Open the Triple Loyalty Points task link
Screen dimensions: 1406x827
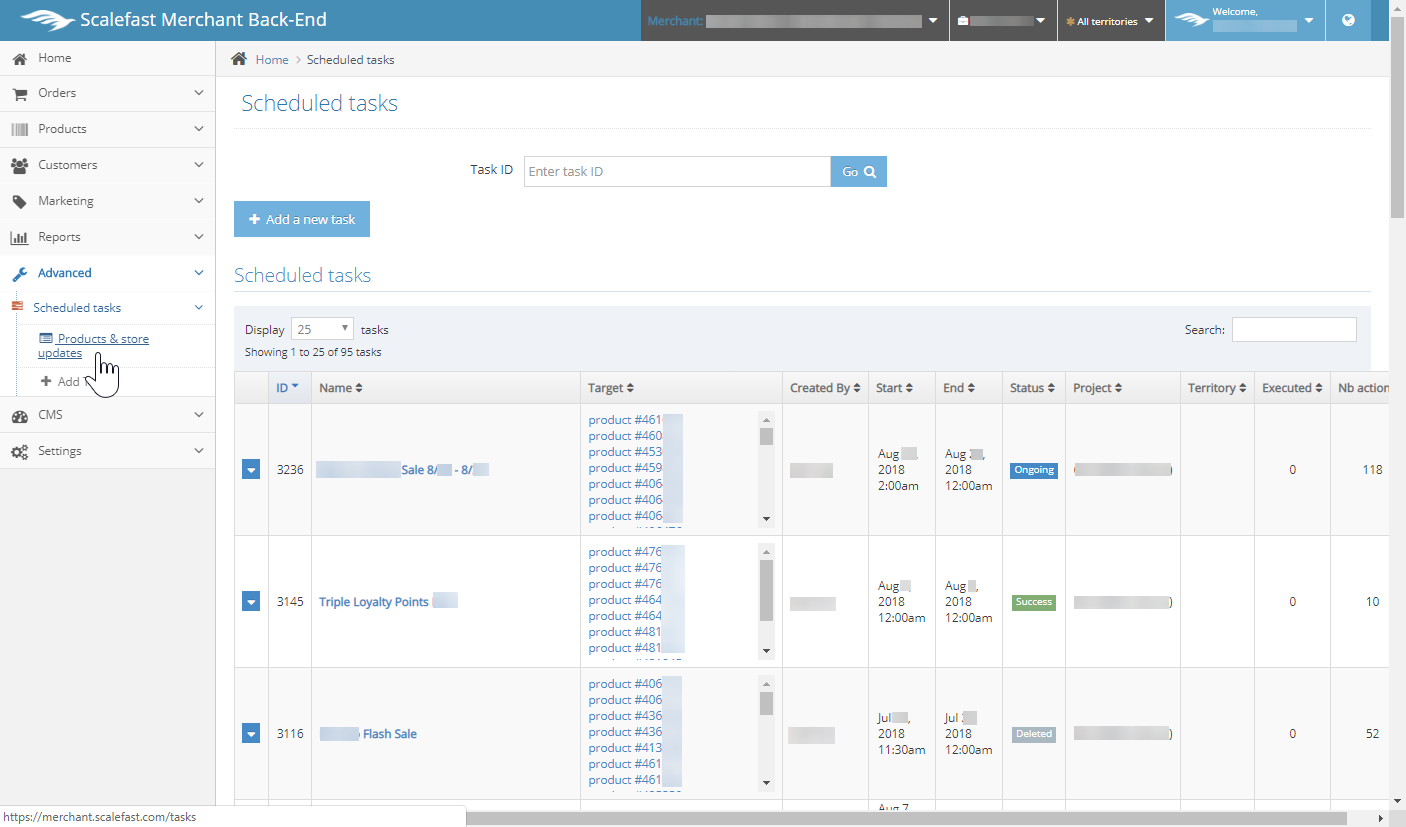[x=373, y=602]
